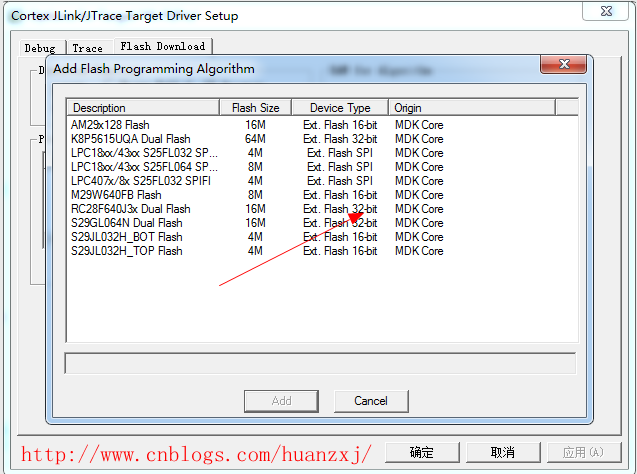
Task: Click MDK Core for S29JL032H_TOP Flash
Action: point(419,251)
